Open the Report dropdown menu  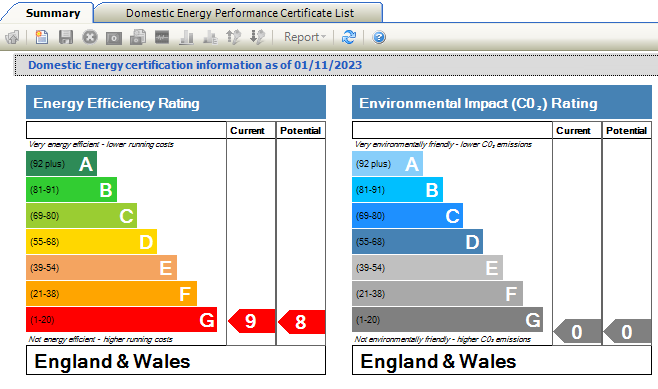click(x=305, y=37)
